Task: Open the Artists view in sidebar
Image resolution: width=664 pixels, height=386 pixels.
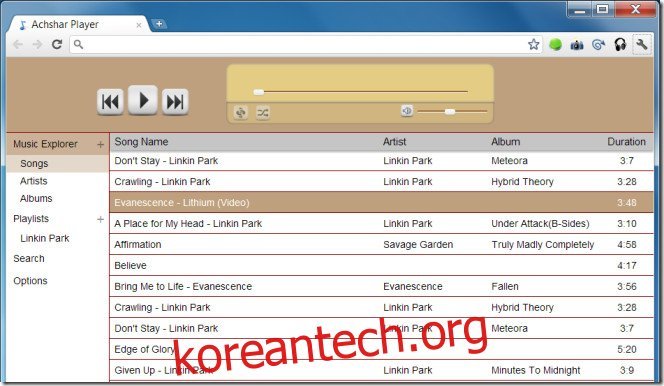Action: [33, 181]
